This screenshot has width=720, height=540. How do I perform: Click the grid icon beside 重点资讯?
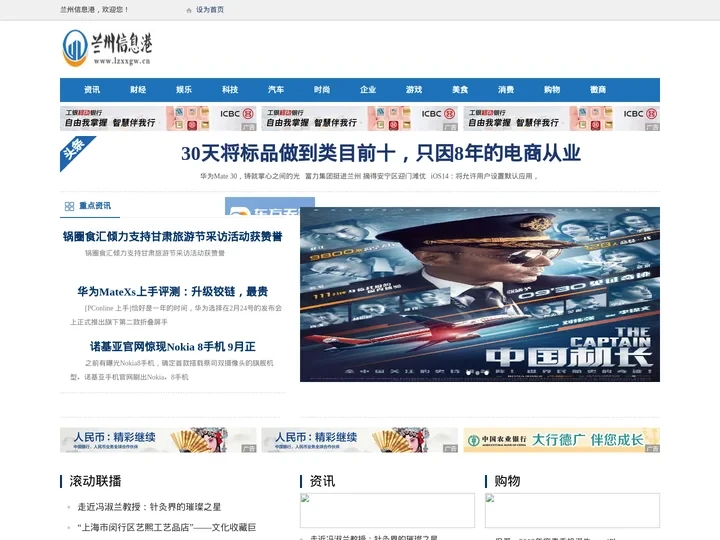[x=69, y=206]
